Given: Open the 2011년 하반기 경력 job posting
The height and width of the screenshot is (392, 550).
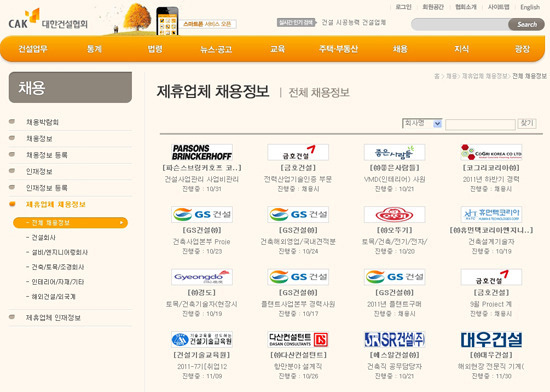Looking at the screenshot, I should pos(491,179).
